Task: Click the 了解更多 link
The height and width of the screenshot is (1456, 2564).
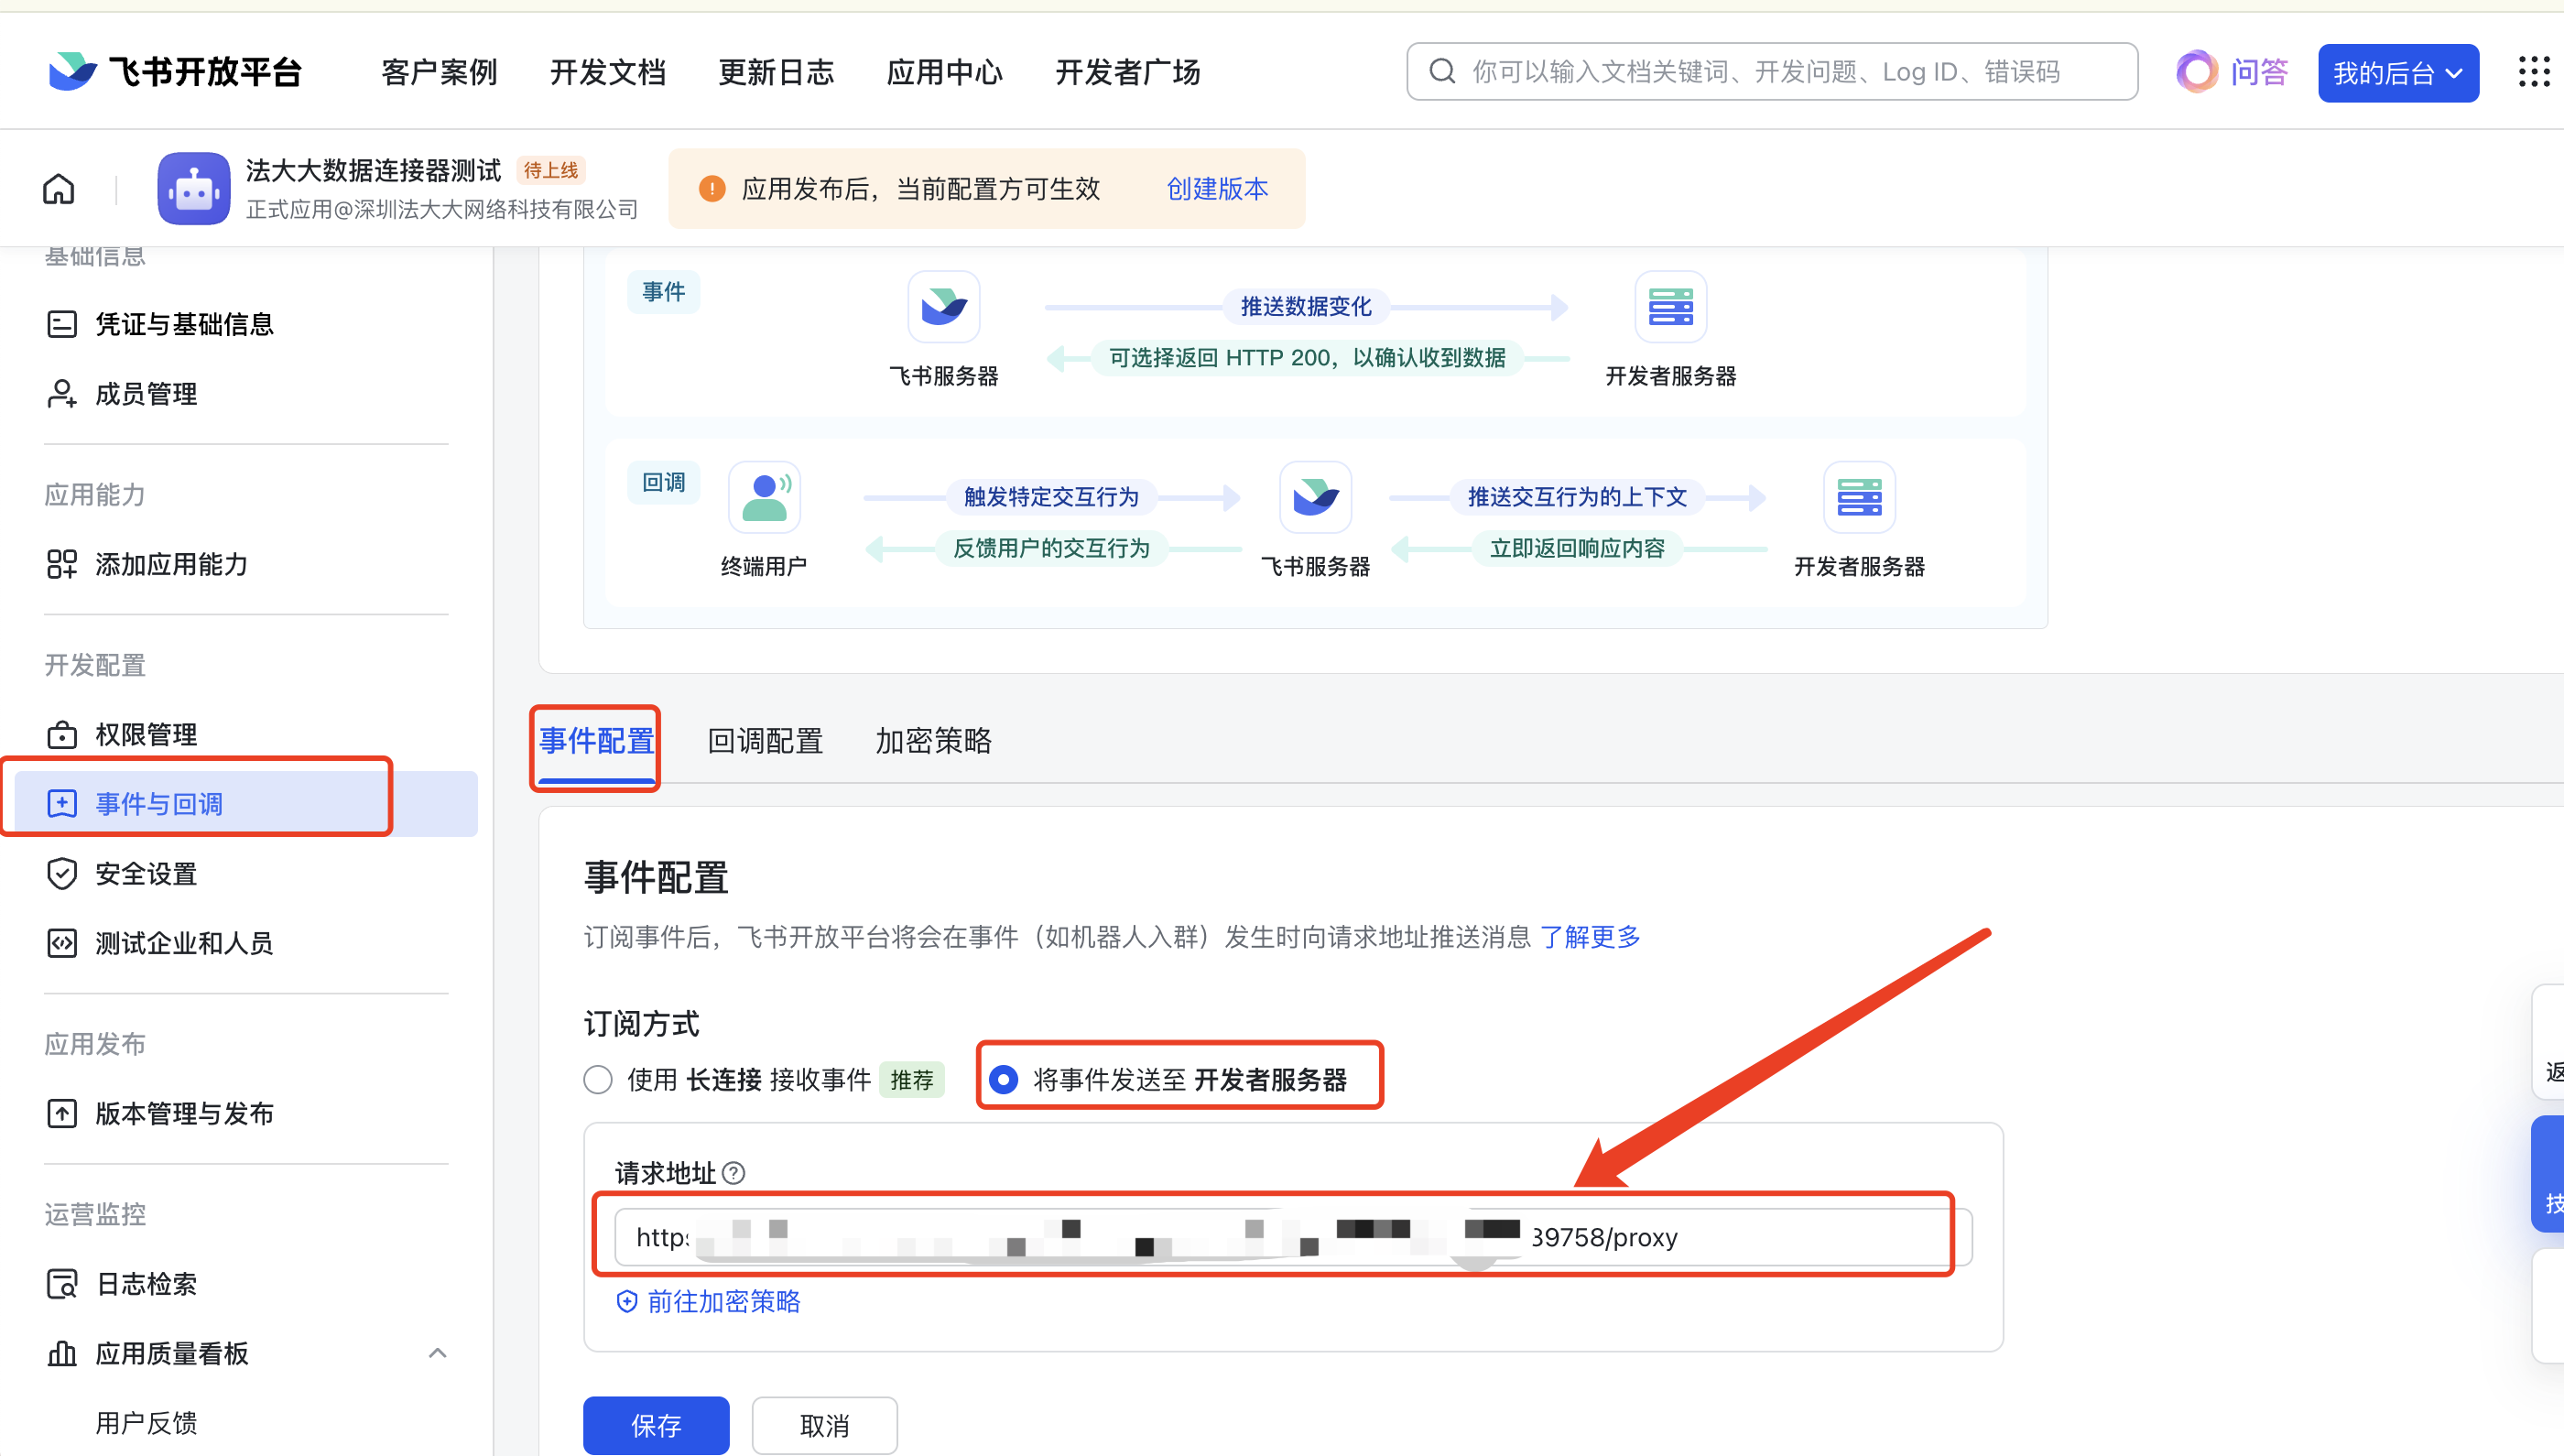Action: pyautogui.click(x=1590, y=937)
